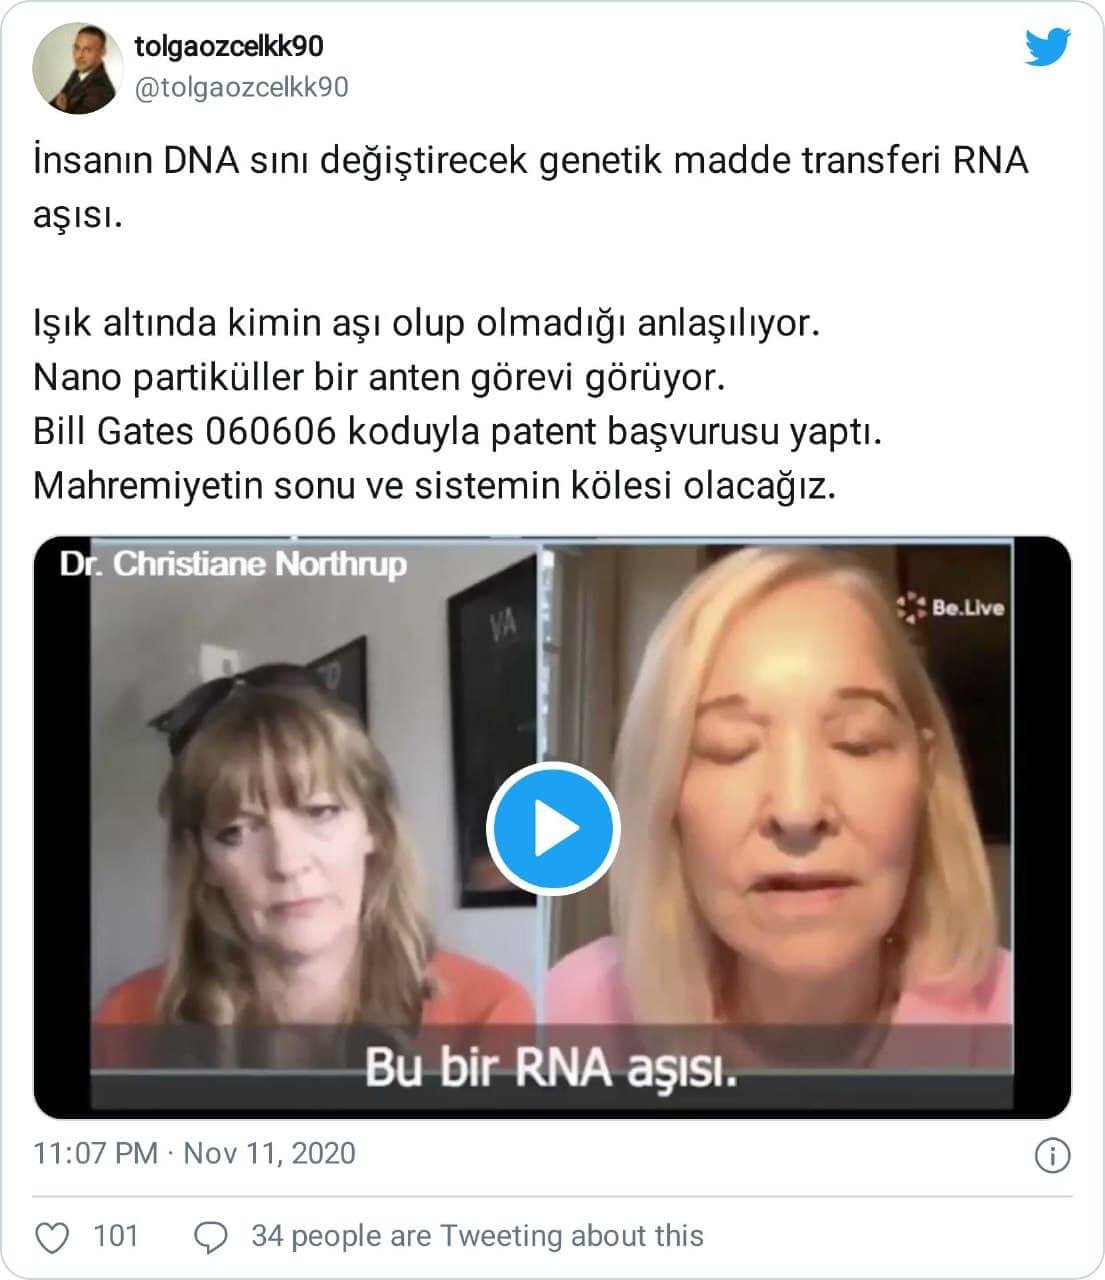Click the Bill Gates 060606 text line
1105x1280 pixels.
click(x=458, y=432)
